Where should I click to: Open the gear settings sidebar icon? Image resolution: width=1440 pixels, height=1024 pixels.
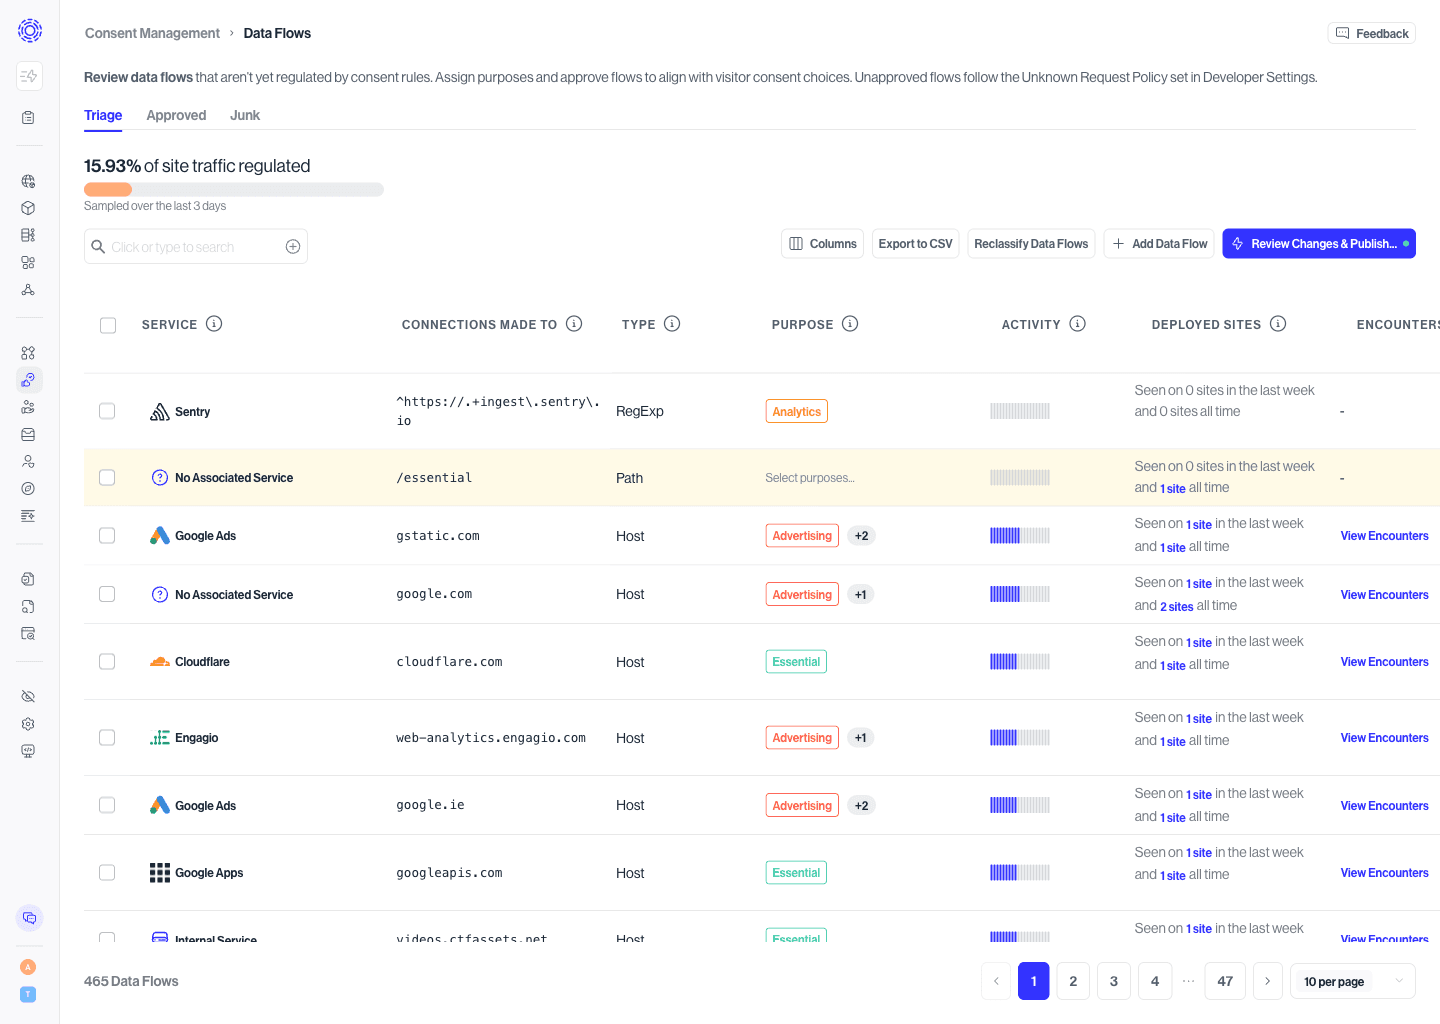click(28, 724)
